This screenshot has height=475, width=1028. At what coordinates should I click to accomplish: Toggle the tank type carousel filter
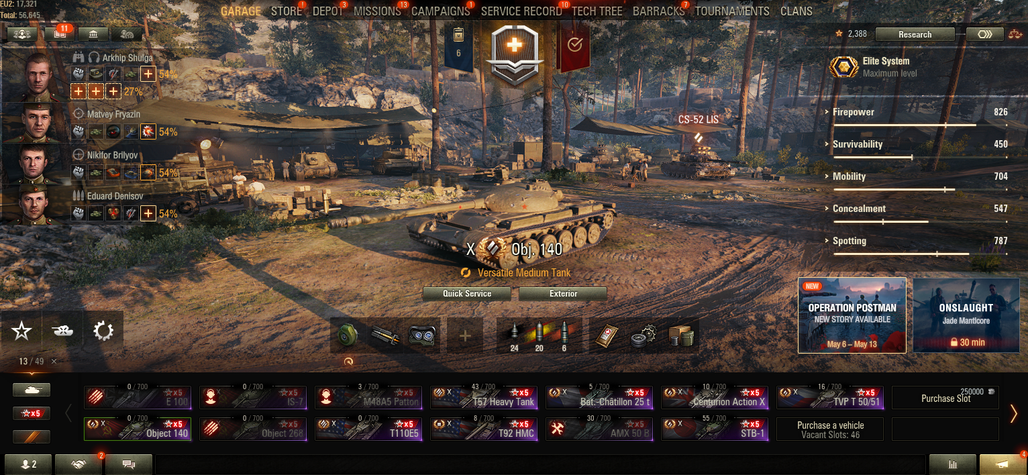coord(31,390)
